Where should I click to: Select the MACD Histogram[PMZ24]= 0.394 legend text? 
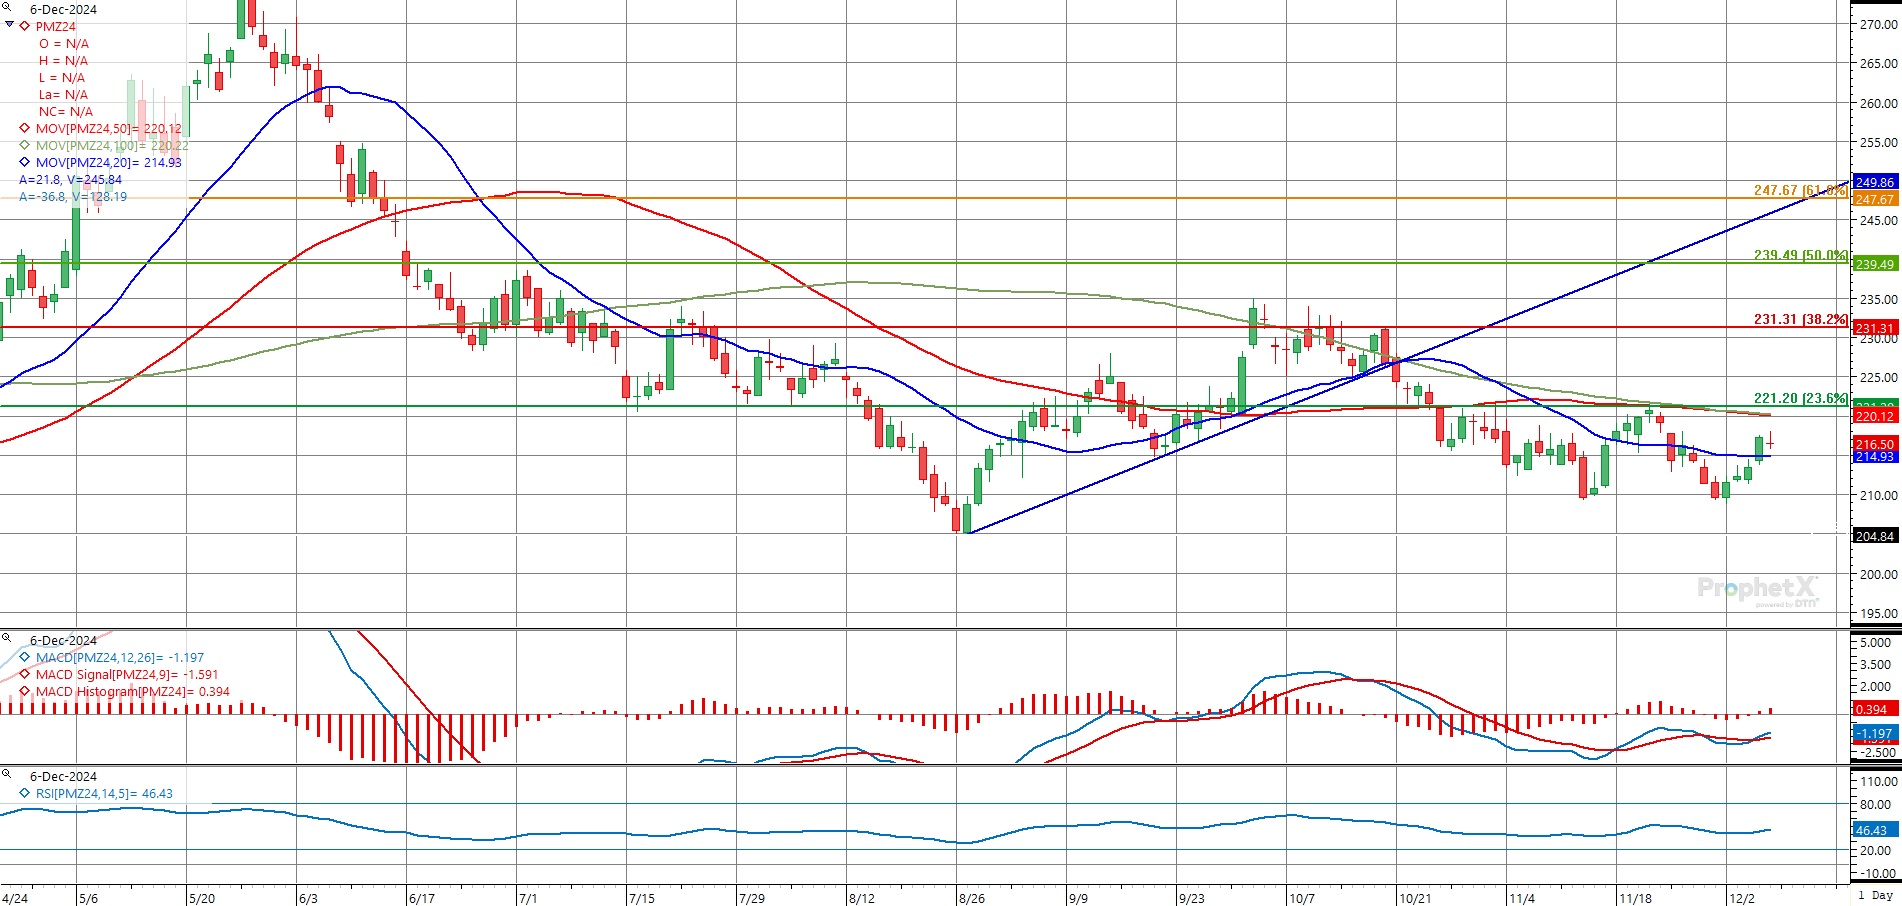pyautogui.click(x=133, y=692)
